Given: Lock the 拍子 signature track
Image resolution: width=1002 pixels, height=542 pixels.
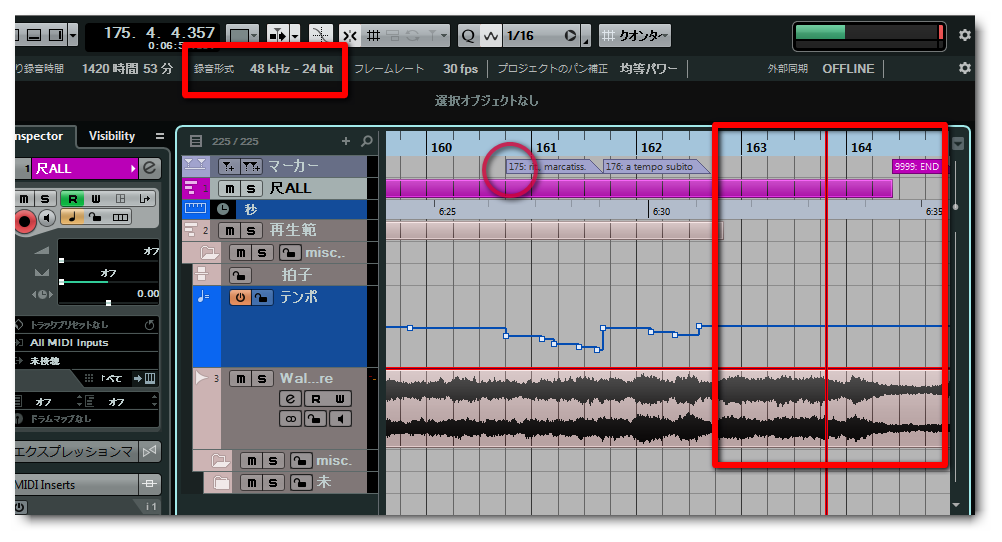Looking at the screenshot, I should click(x=240, y=275).
